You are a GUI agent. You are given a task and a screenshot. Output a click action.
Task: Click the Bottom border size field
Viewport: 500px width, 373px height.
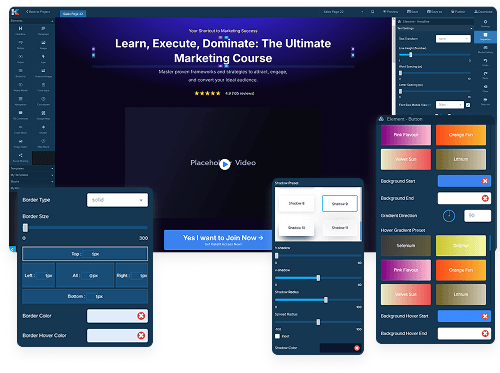coord(85,296)
